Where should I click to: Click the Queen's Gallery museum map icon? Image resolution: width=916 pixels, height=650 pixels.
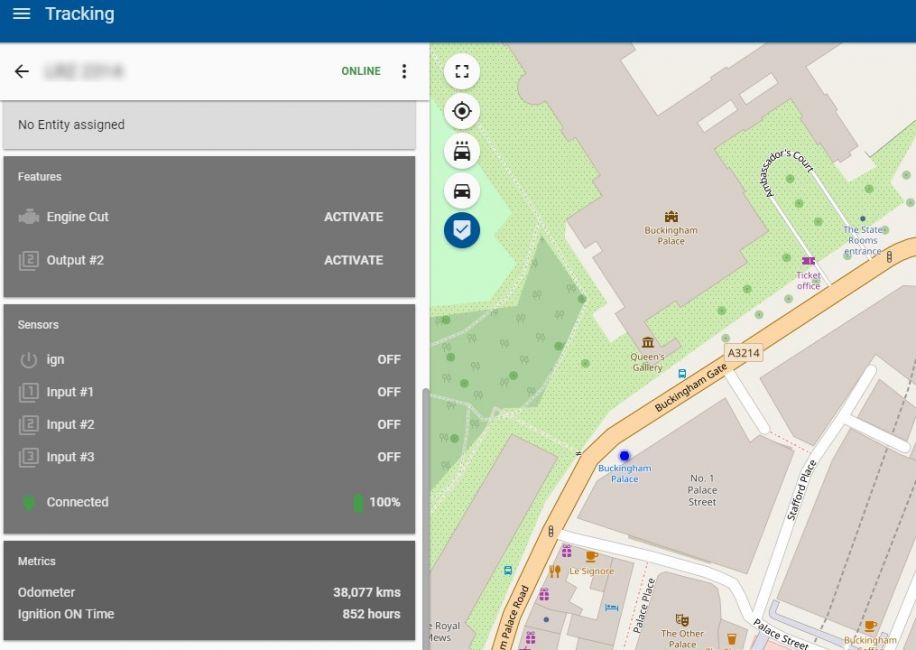[647, 342]
